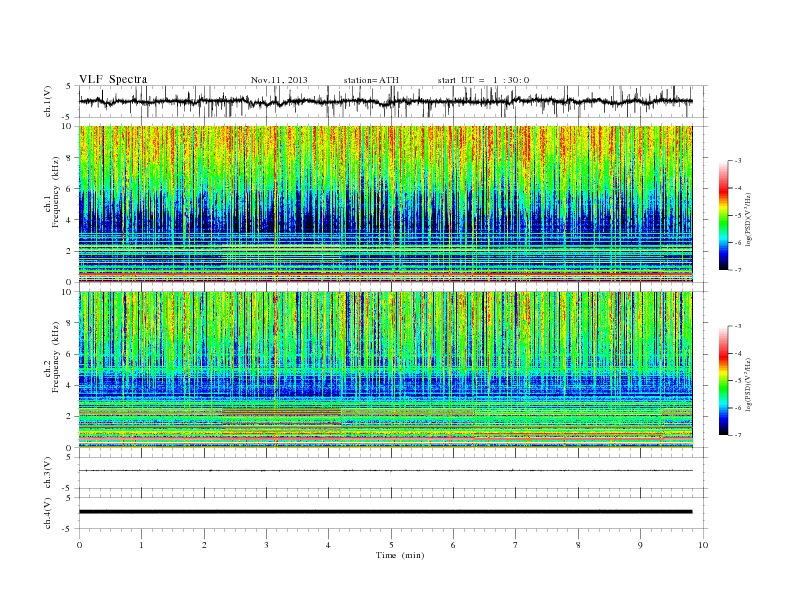Click the "5" tick on the time axis

[x=391, y=545]
